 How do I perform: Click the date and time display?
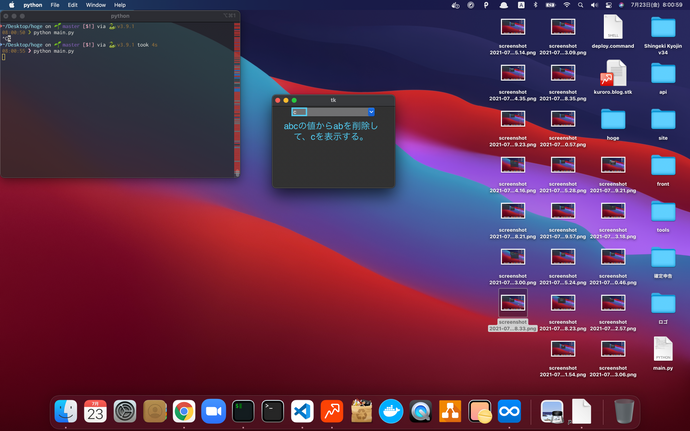(x=657, y=5)
